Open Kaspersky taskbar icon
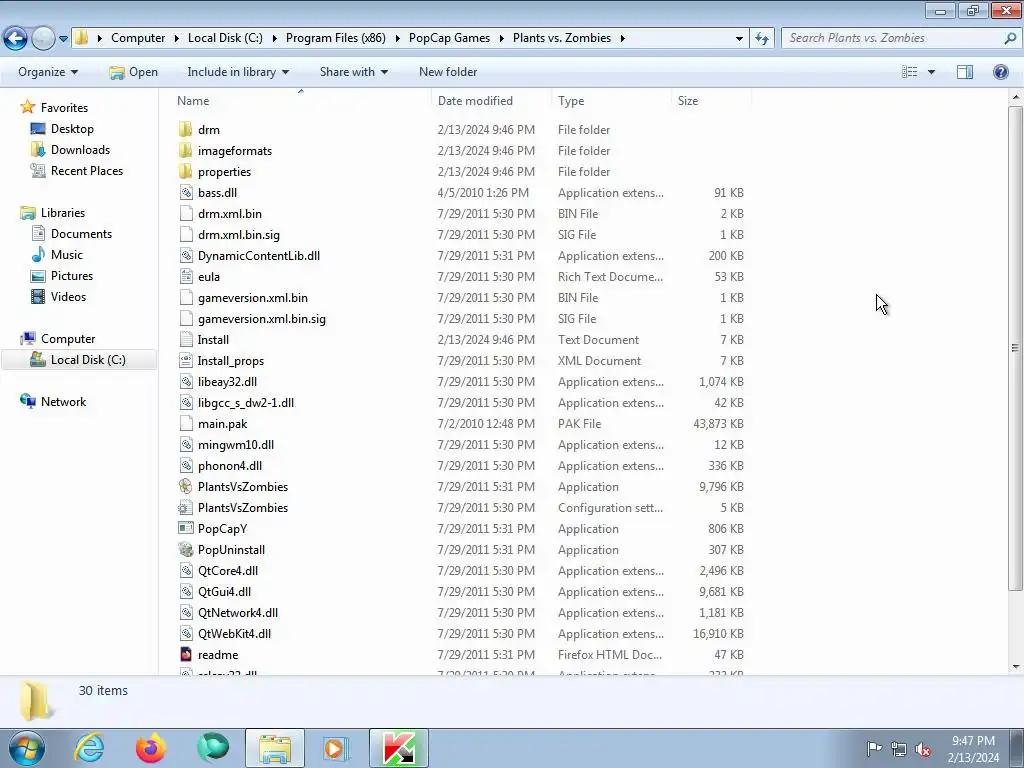This screenshot has width=1024, height=768. [398, 748]
